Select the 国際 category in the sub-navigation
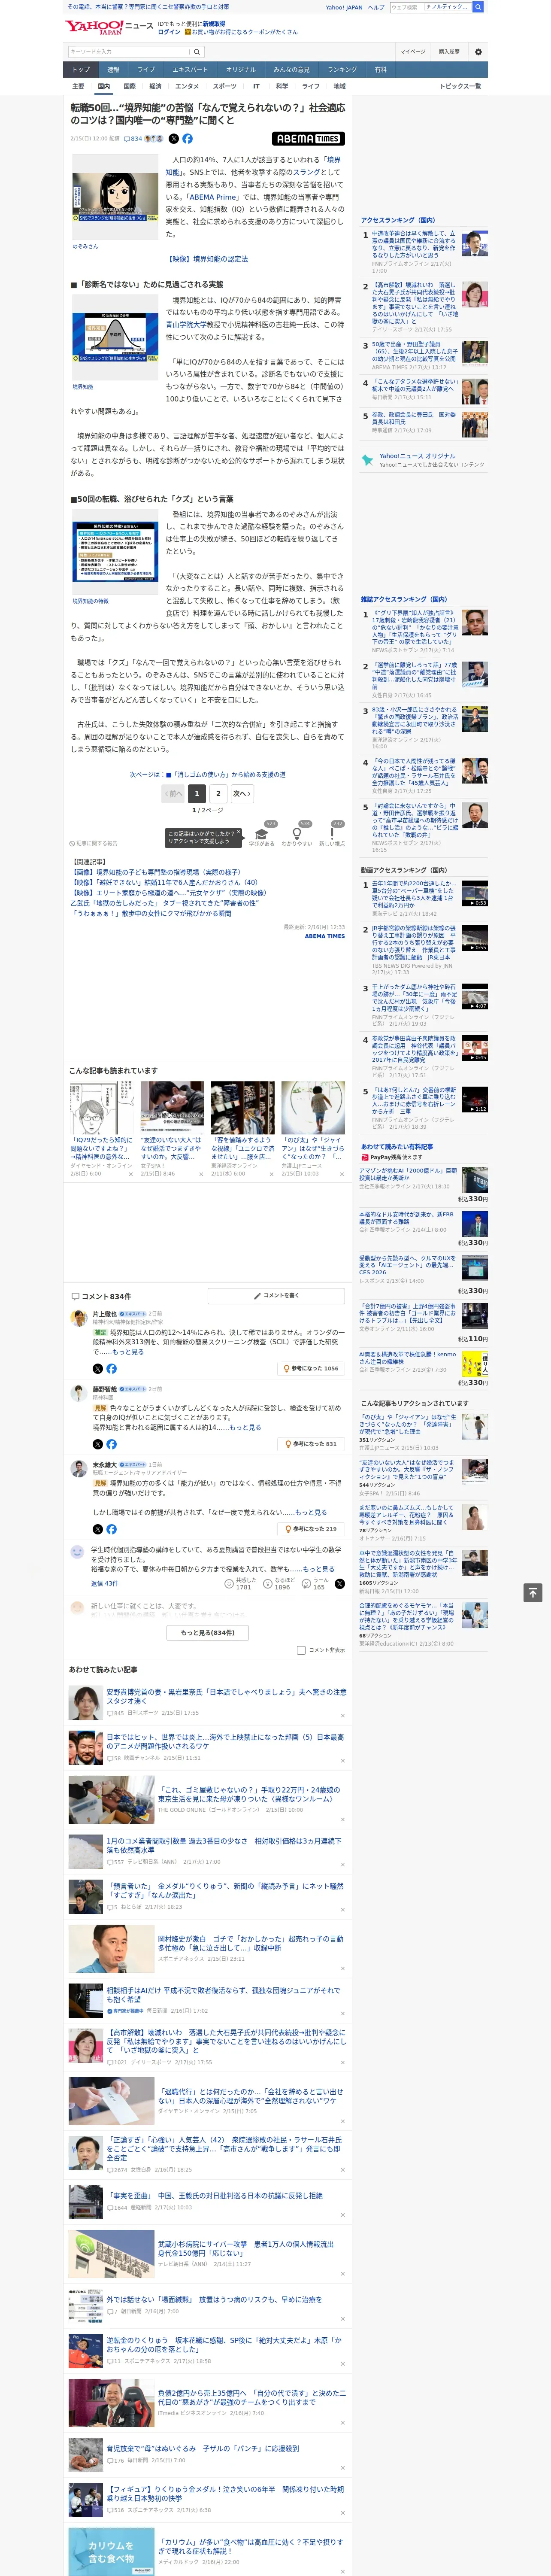The height and width of the screenshot is (2576, 551). (129, 86)
